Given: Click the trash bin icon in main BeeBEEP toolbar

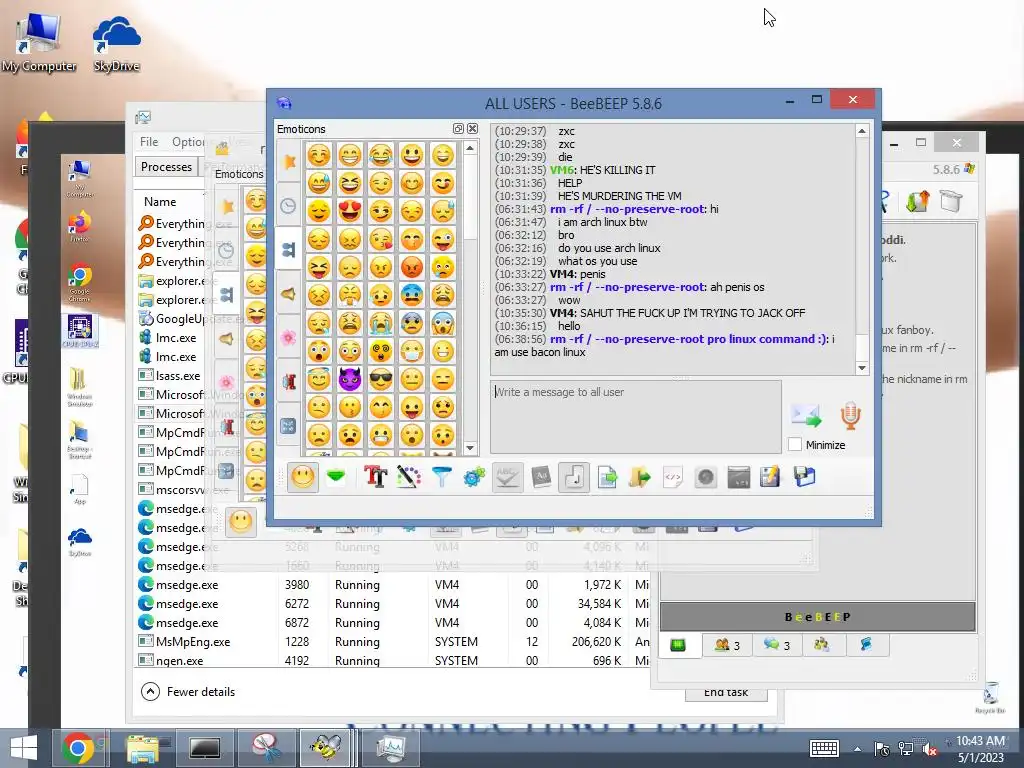Looking at the screenshot, I should [x=951, y=201].
